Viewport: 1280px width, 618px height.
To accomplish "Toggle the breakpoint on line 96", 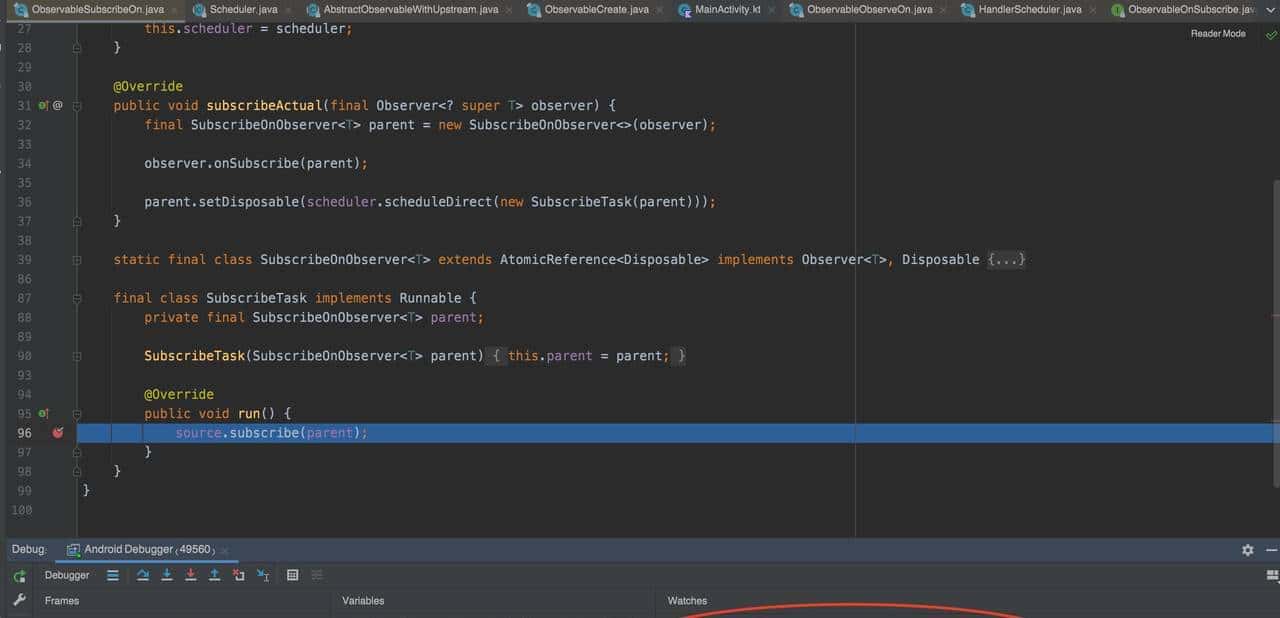I will [58, 432].
